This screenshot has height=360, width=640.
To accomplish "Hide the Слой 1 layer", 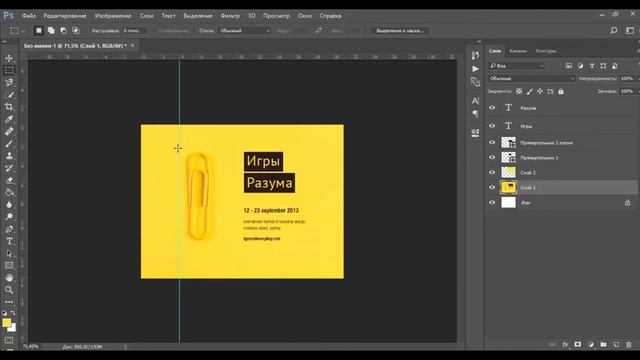I will pyautogui.click(x=492, y=187).
